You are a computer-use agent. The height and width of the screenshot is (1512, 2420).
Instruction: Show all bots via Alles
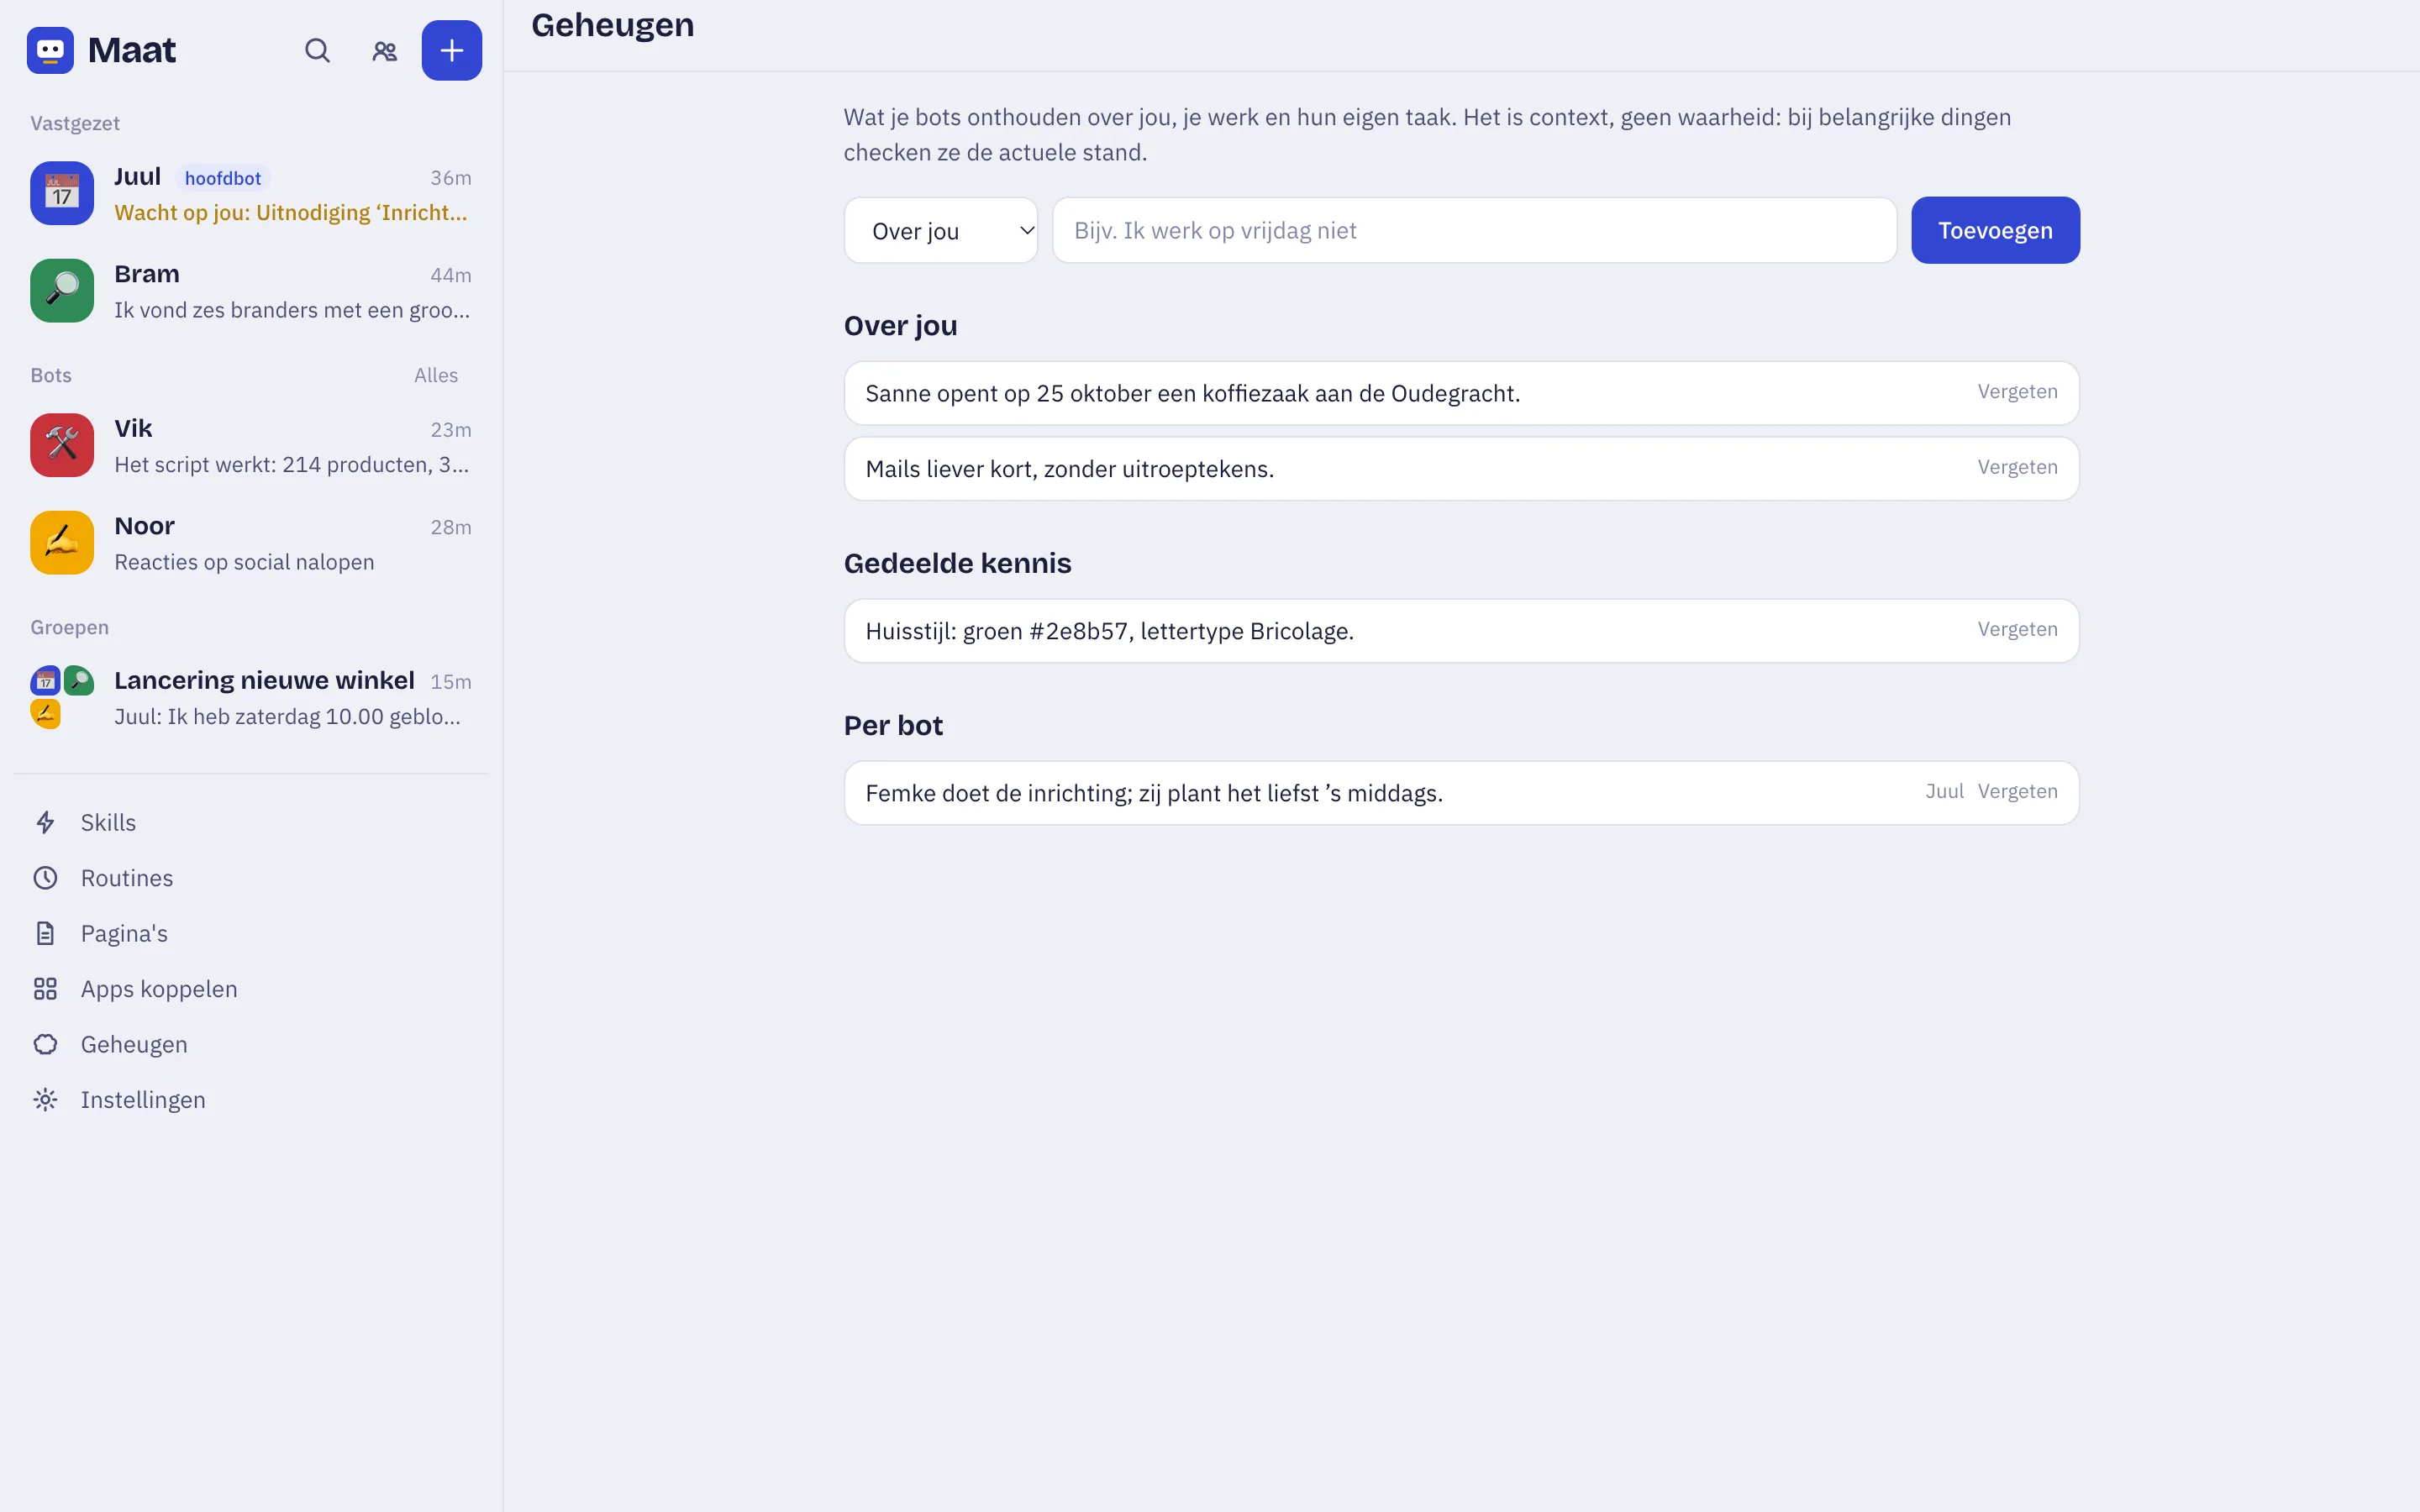pyautogui.click(x=436, y=375)
